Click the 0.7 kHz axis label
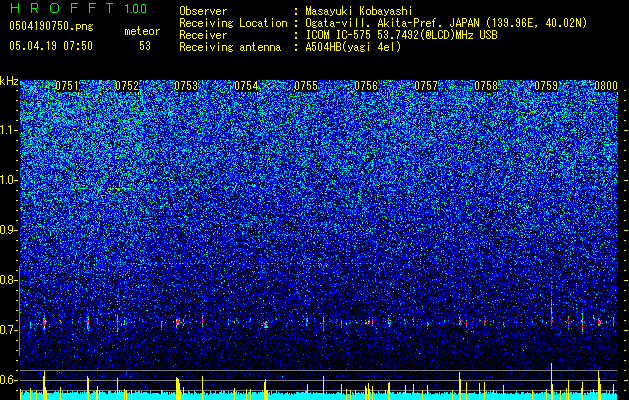The width and height of the screenshot is (629, 400). [8, 330]
